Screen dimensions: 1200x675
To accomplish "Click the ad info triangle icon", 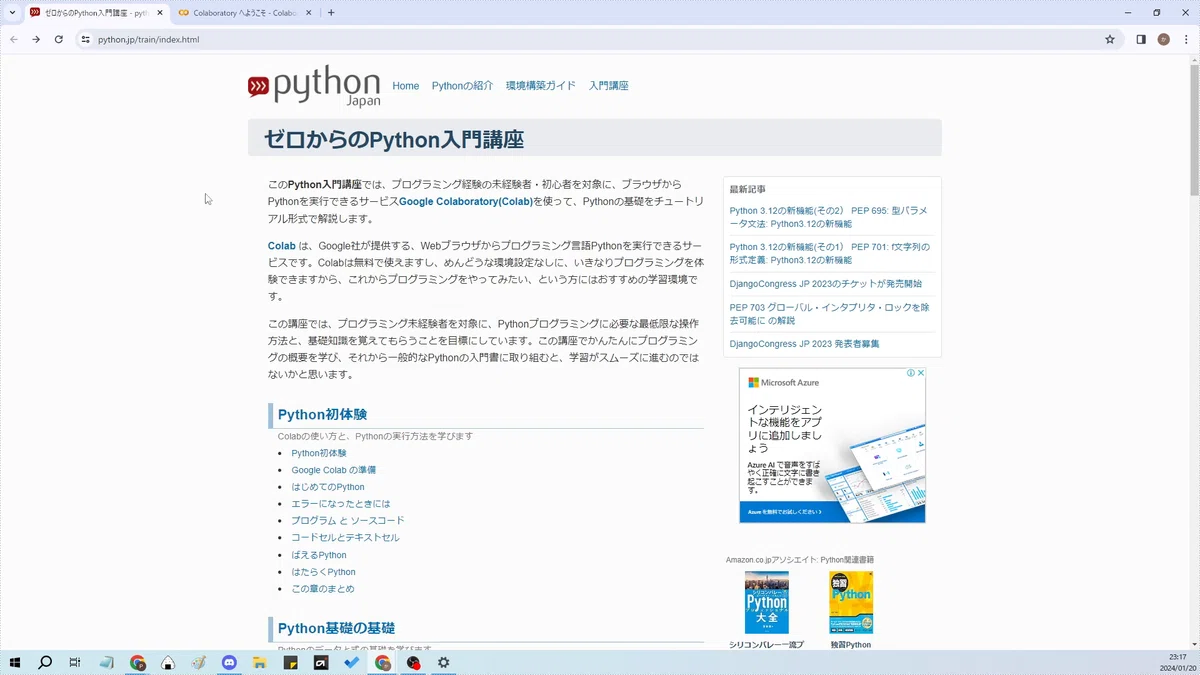I will click(x=911, y=373).
